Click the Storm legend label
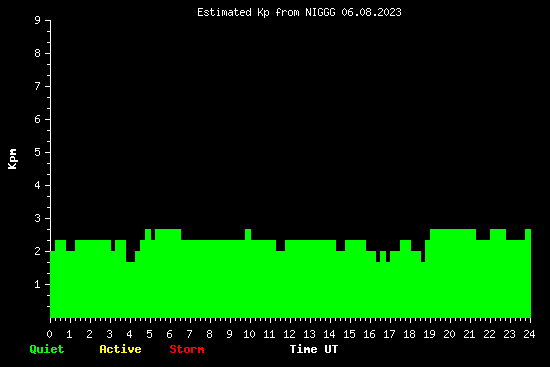This screenshot has width=550, height=367. click(187, 349)
